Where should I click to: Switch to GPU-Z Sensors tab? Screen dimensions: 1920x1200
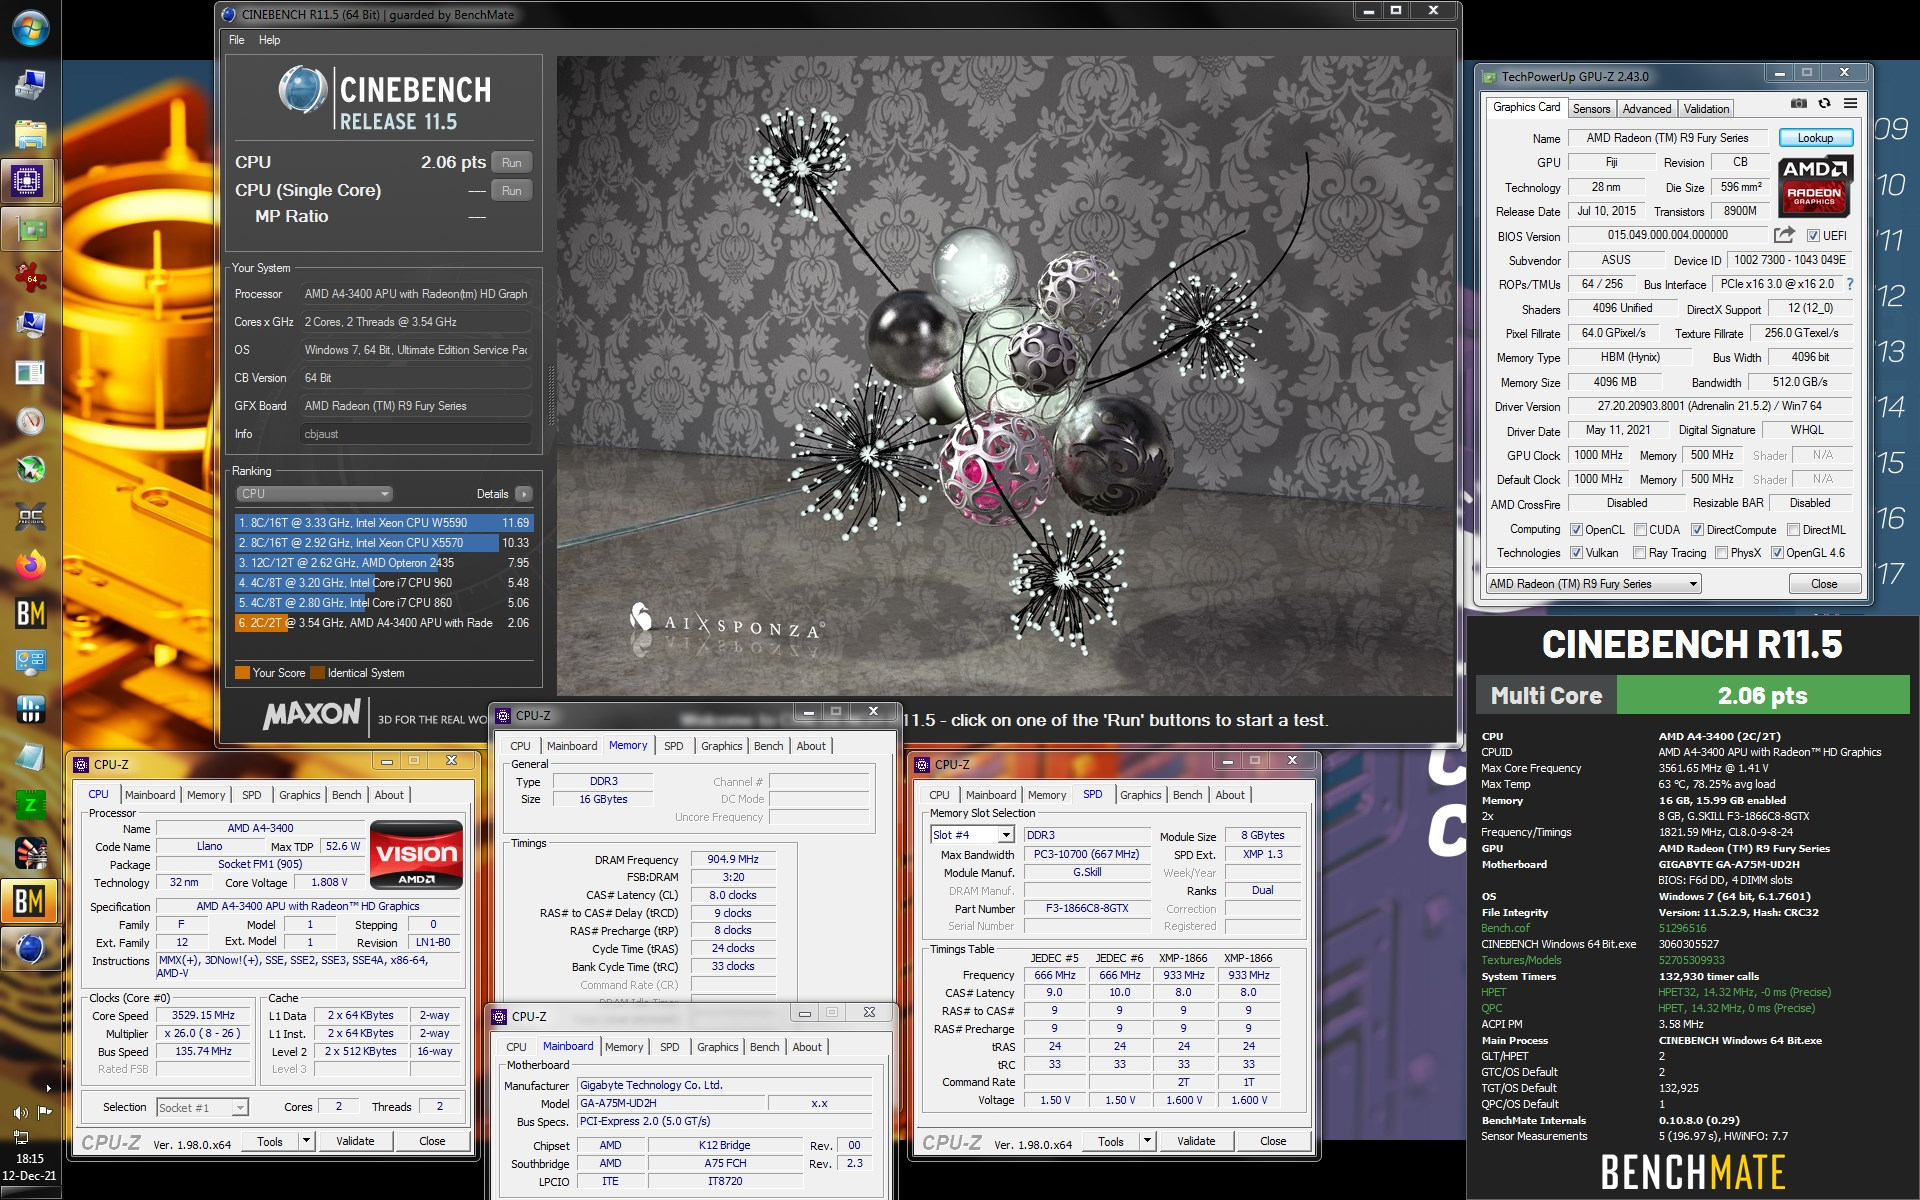pyautogui.click(x=1591, y=109)
